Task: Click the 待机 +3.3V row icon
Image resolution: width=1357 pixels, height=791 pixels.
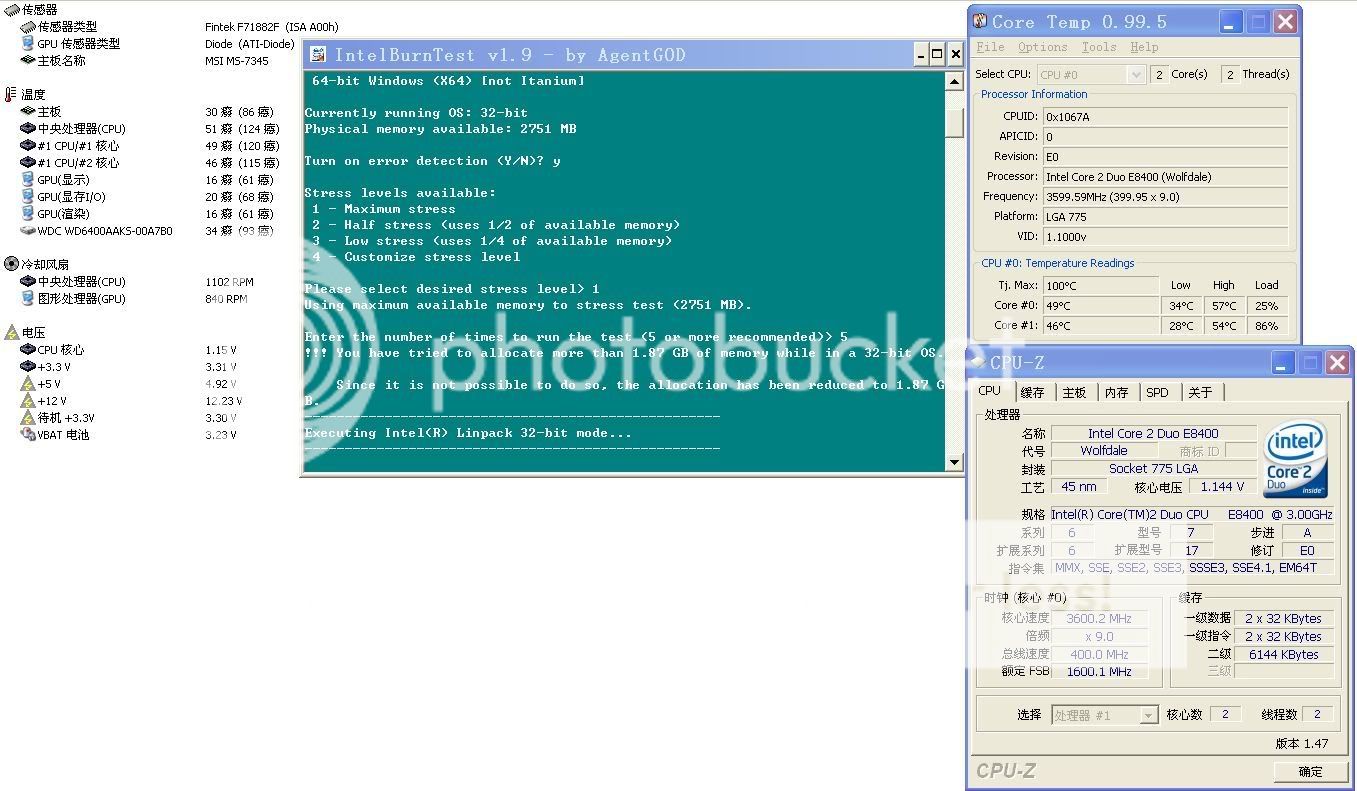Action: [28, 417]
